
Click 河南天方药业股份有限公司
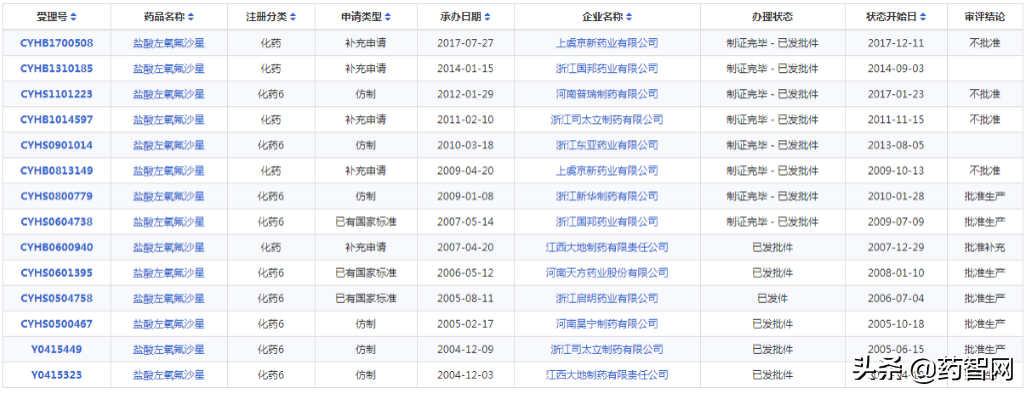click(x=607, y=273)
